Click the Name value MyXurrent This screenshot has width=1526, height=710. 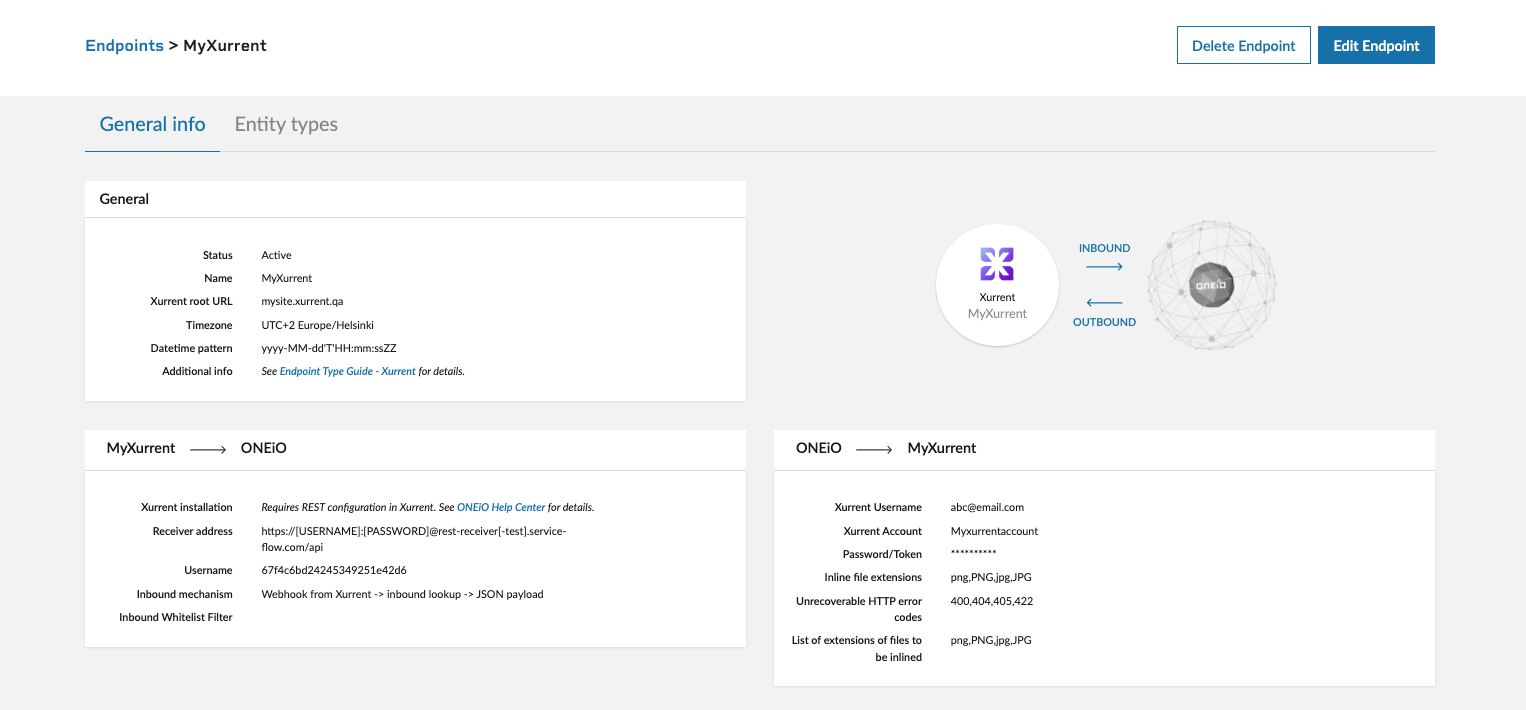(287, 278)
